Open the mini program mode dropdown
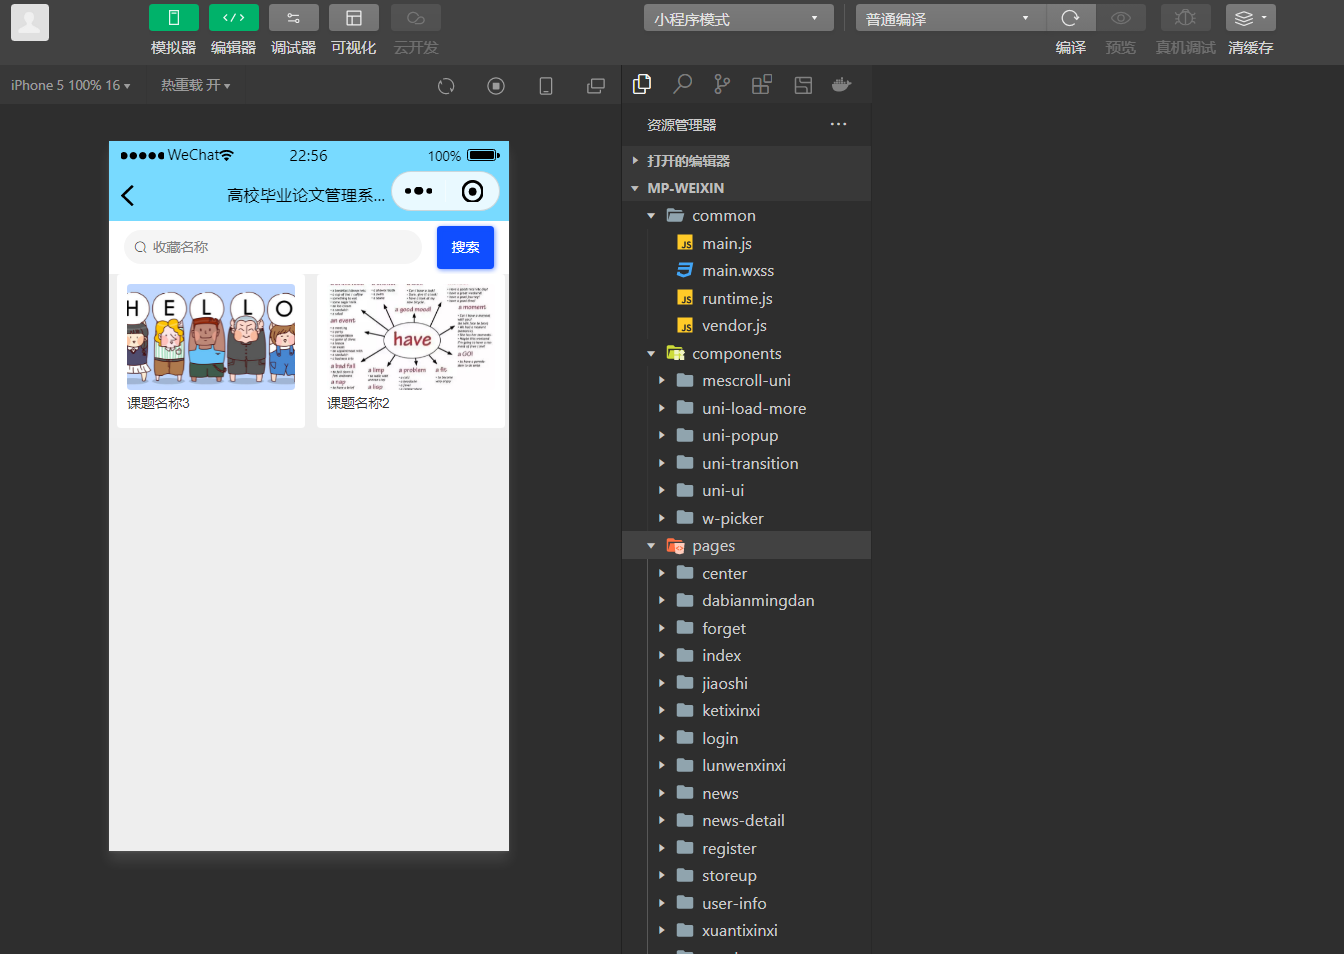 738,18
